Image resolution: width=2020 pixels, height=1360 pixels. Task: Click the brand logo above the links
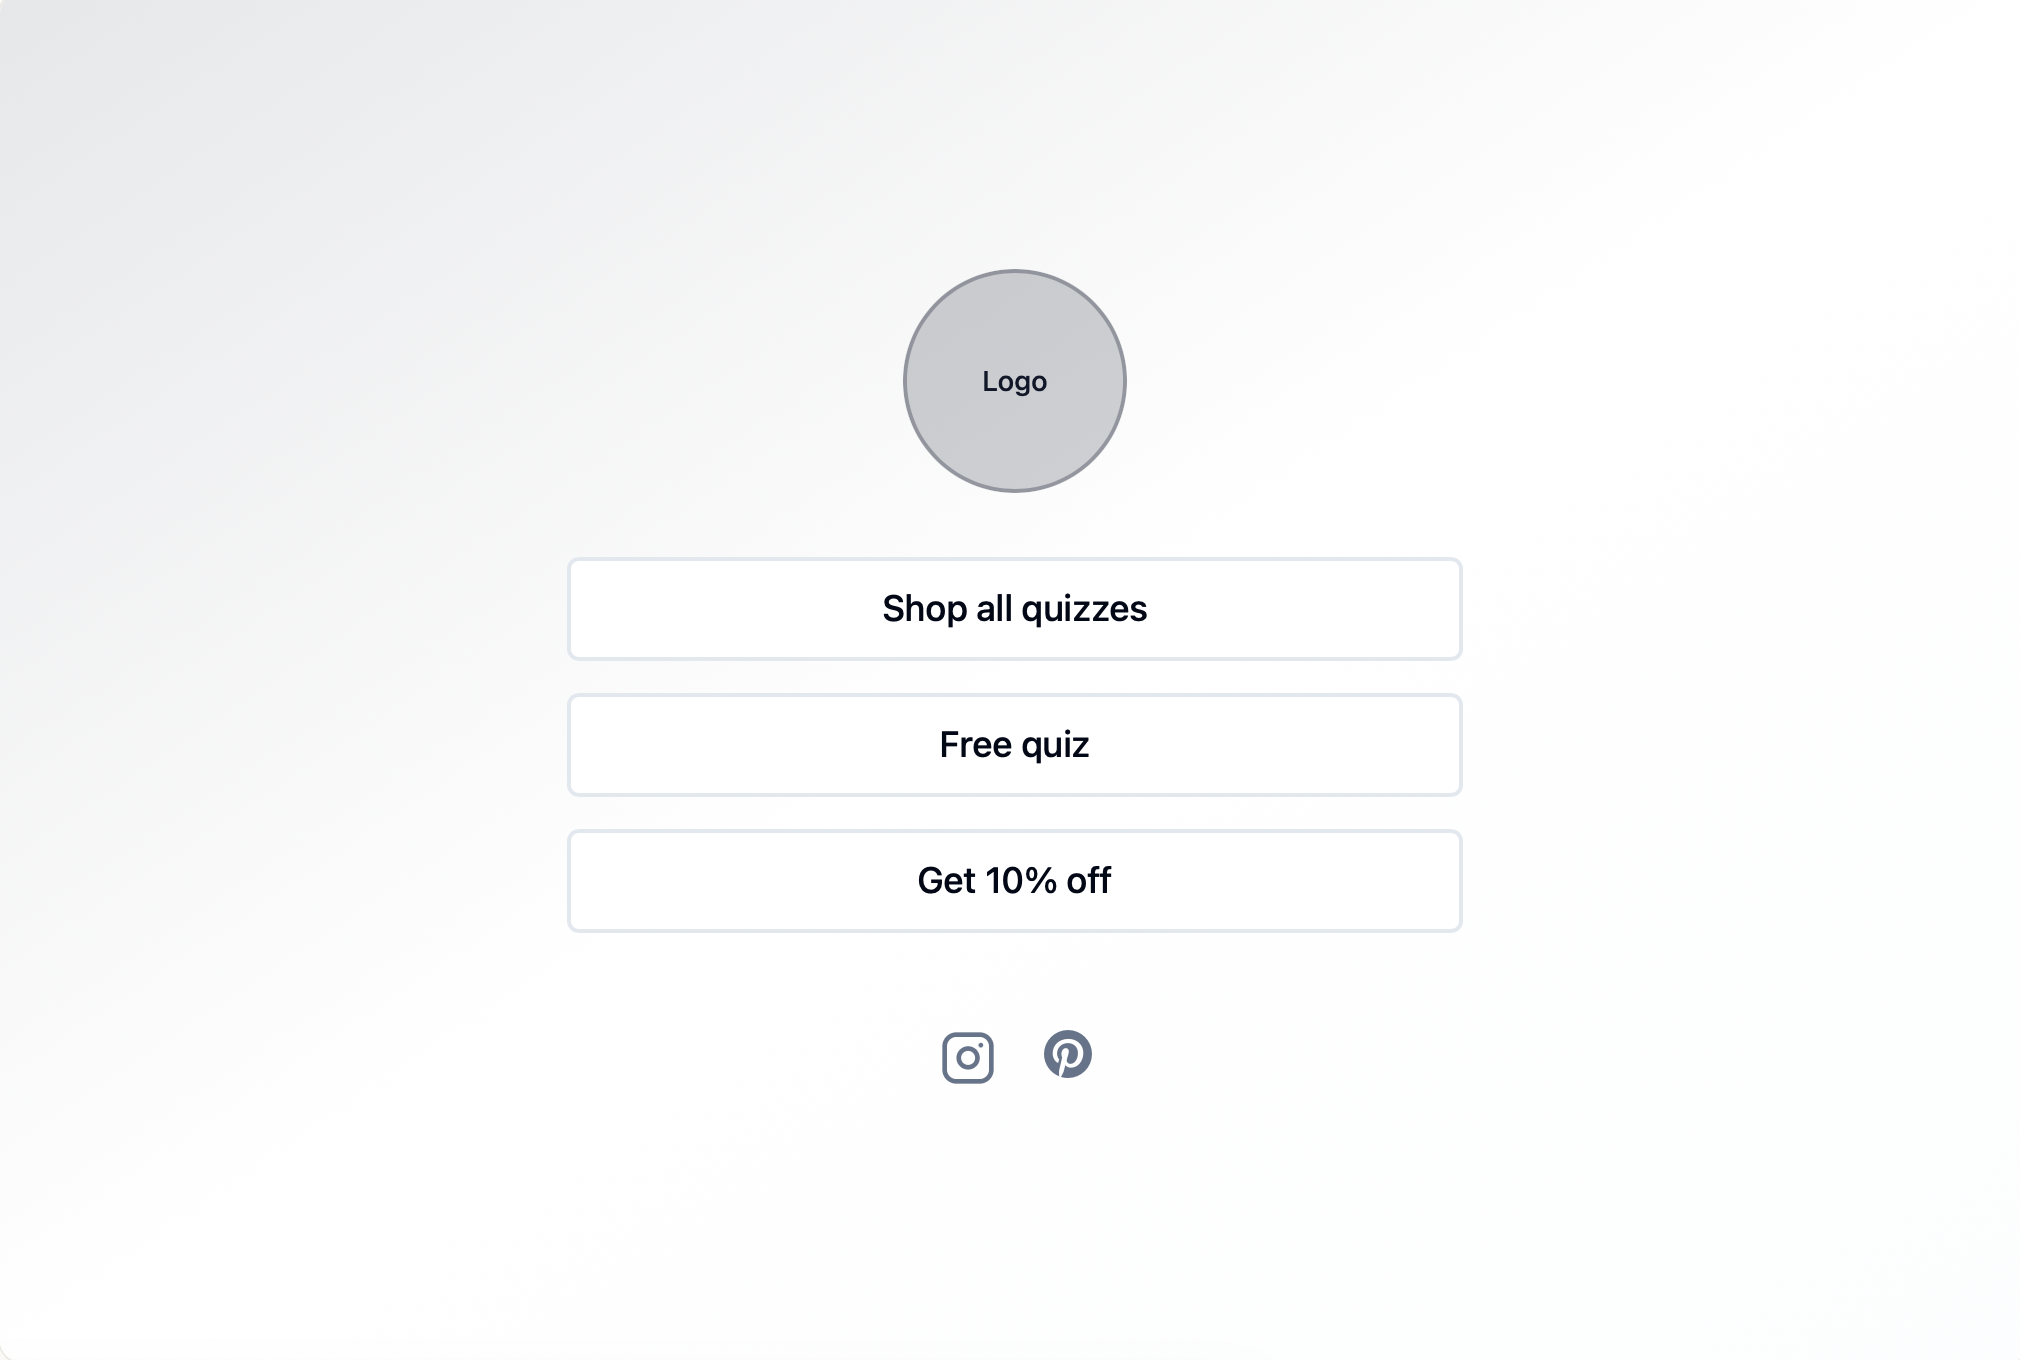(x=1013, y=381)
